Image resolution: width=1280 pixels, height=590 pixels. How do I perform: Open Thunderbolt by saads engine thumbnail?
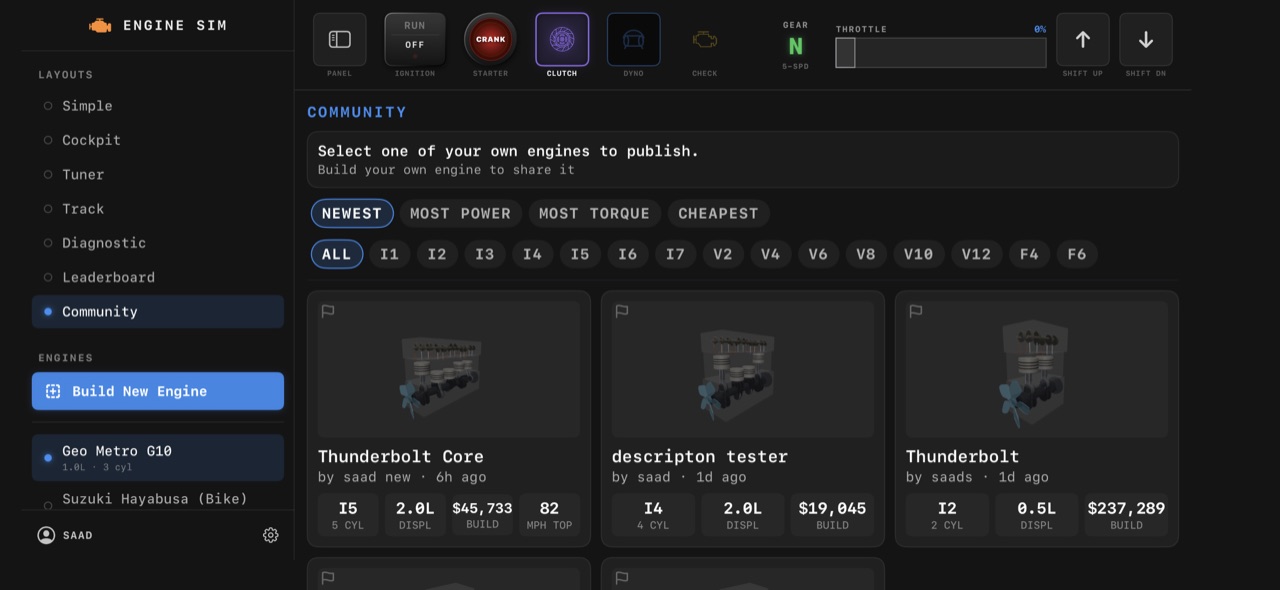point(1037,369)
